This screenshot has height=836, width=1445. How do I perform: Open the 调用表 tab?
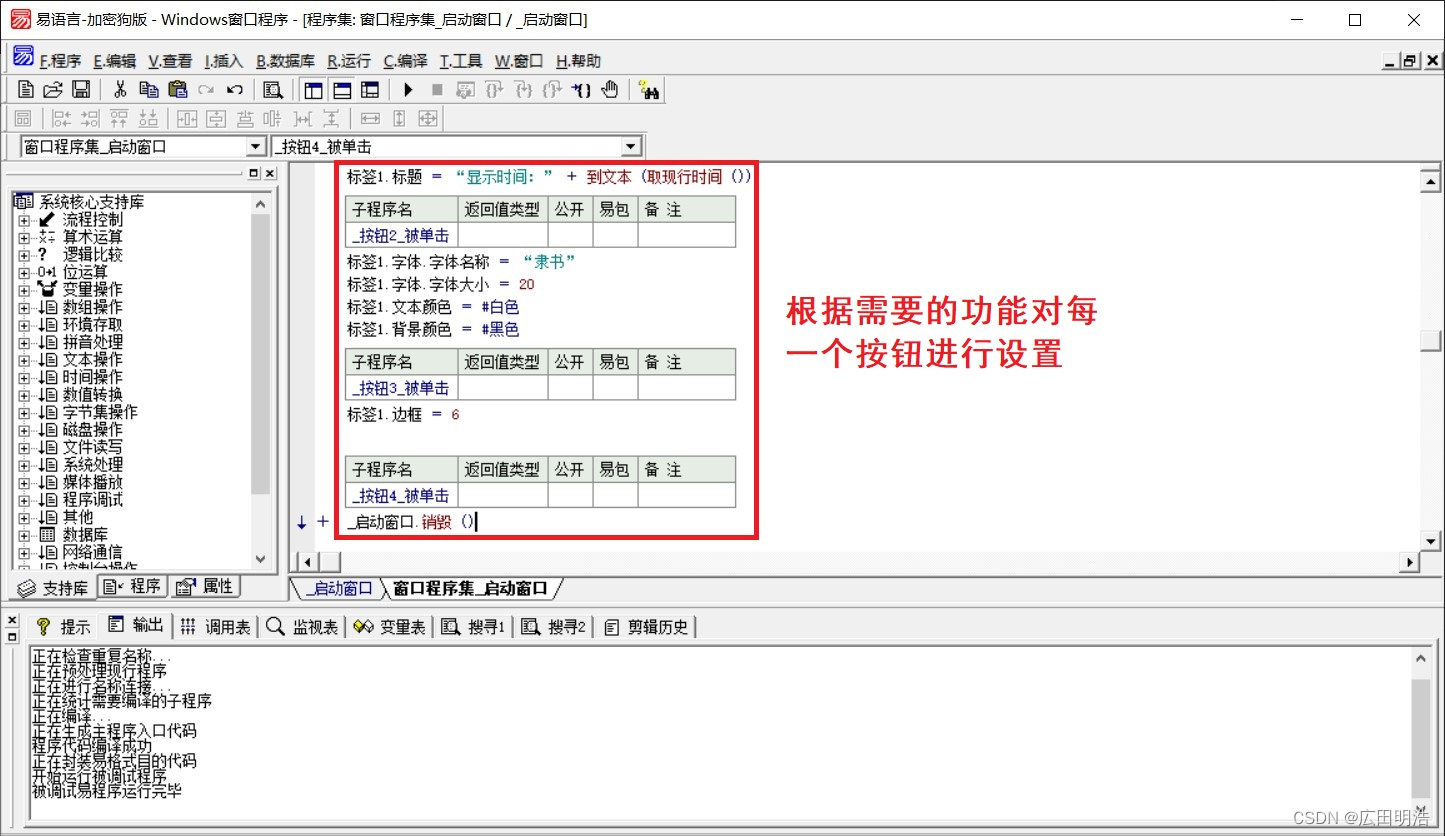tap(216, 627)
